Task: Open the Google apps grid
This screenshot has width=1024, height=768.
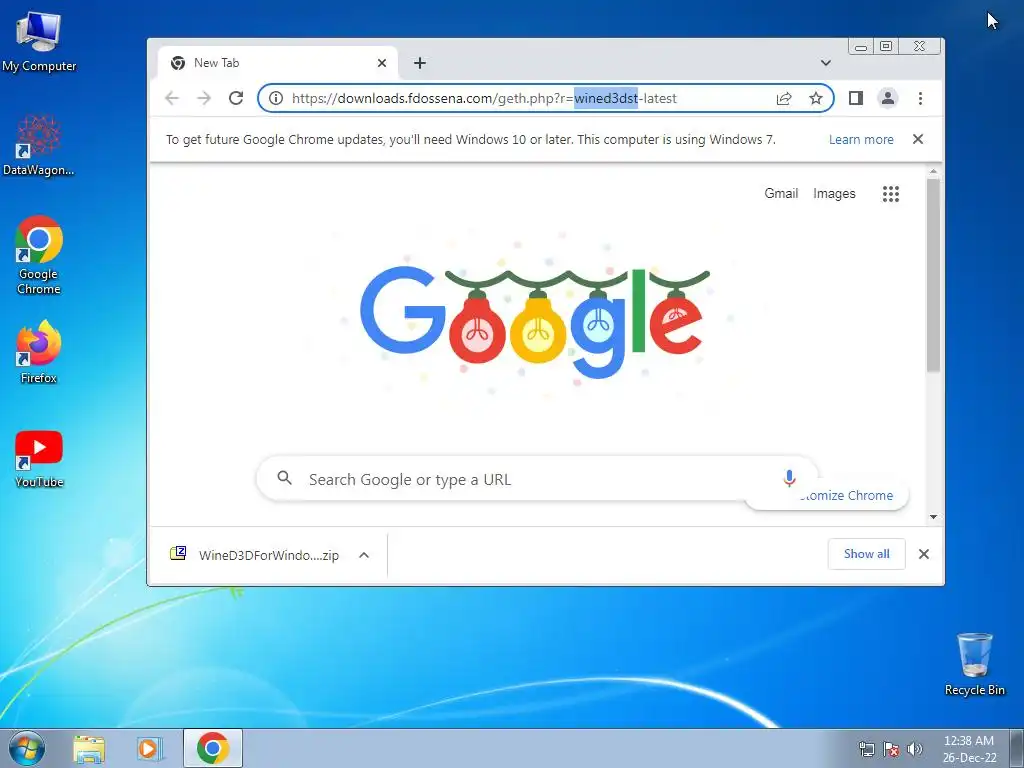Action: pos(891,193)
